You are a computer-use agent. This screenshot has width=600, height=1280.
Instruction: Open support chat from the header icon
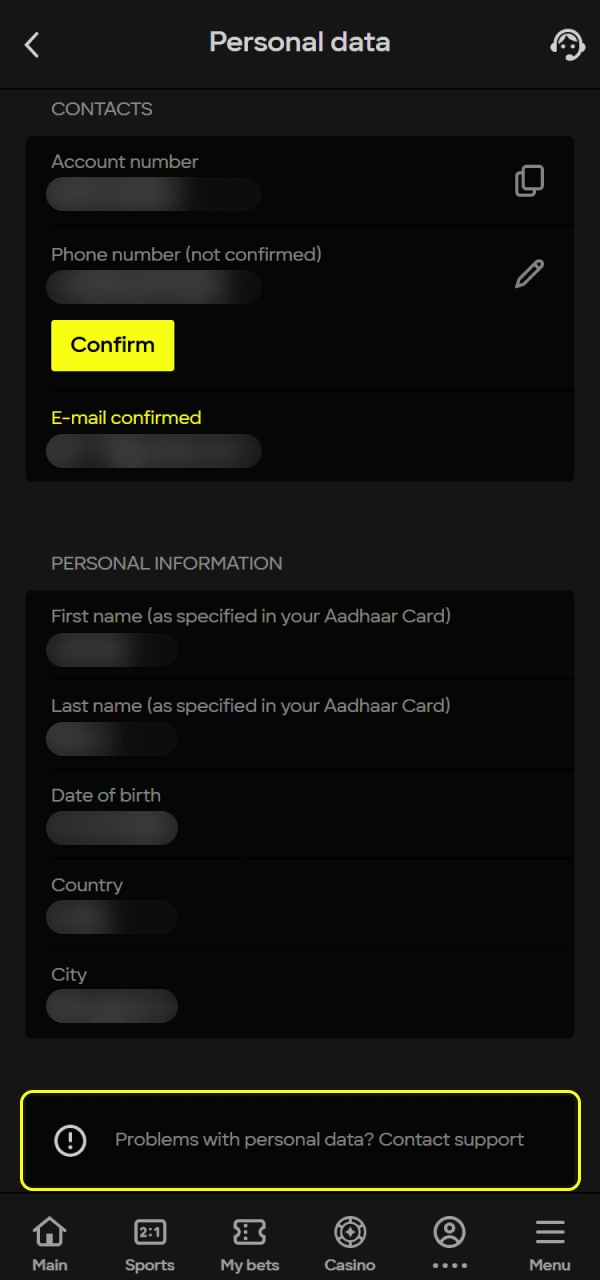coord(567,44)
